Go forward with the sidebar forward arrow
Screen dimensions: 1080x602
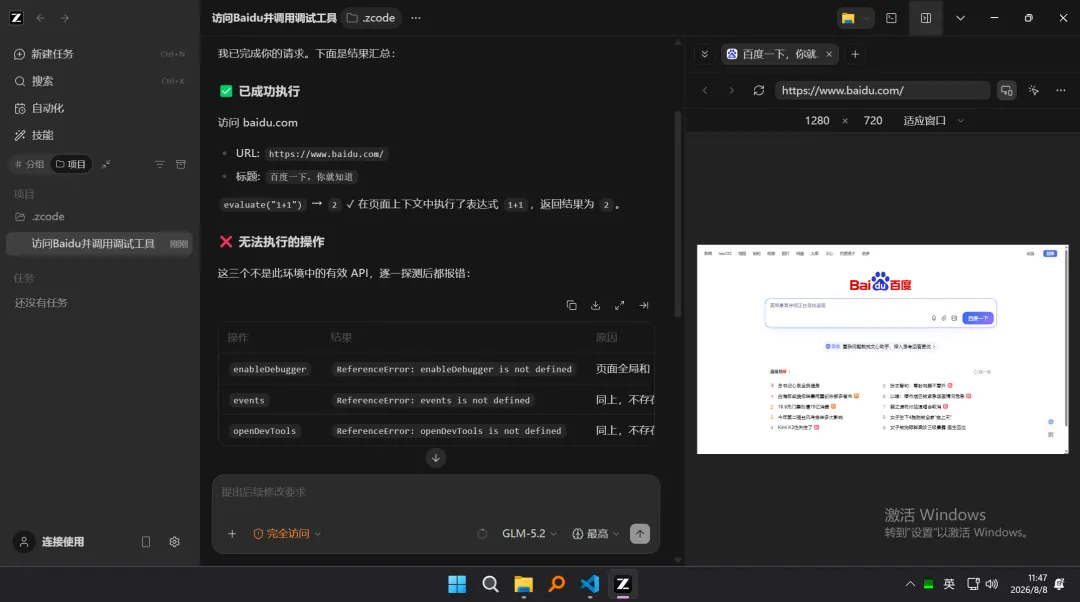click(x=65, y=18)
